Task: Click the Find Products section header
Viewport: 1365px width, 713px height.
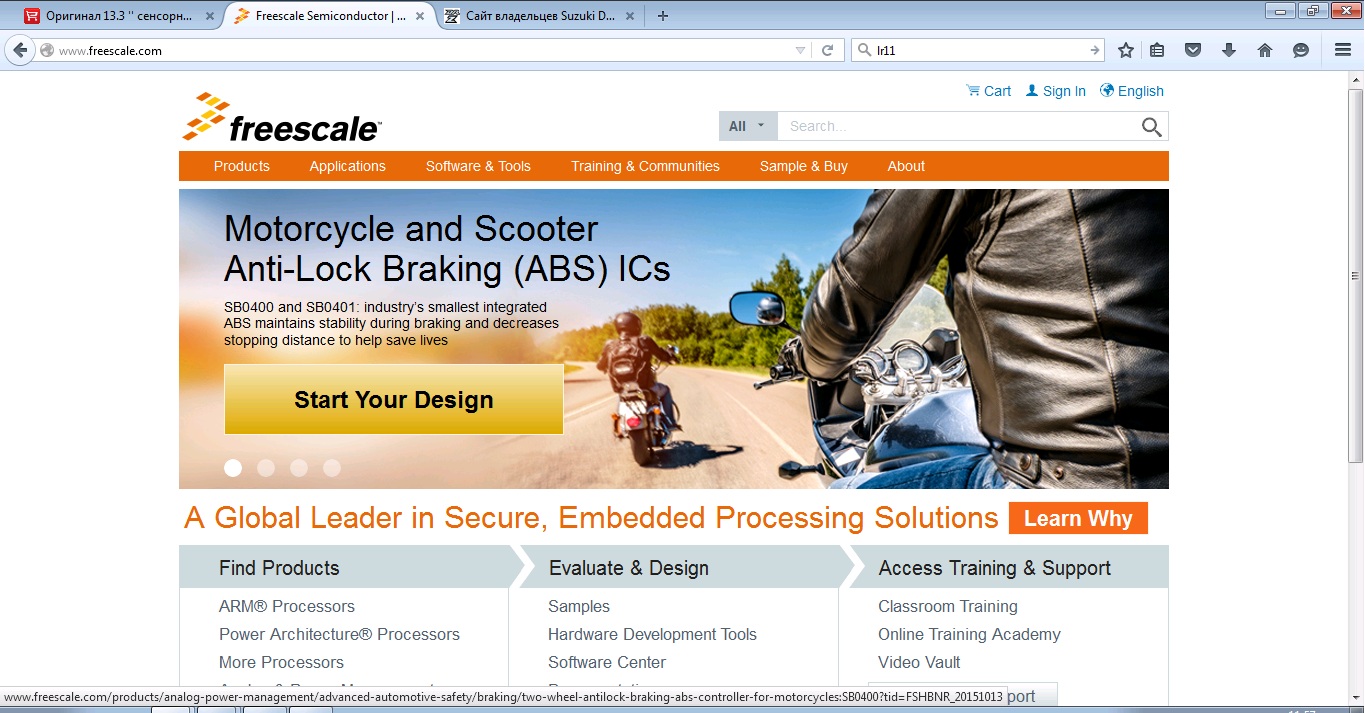Action: pyautogui.click(x=279, y=568)
